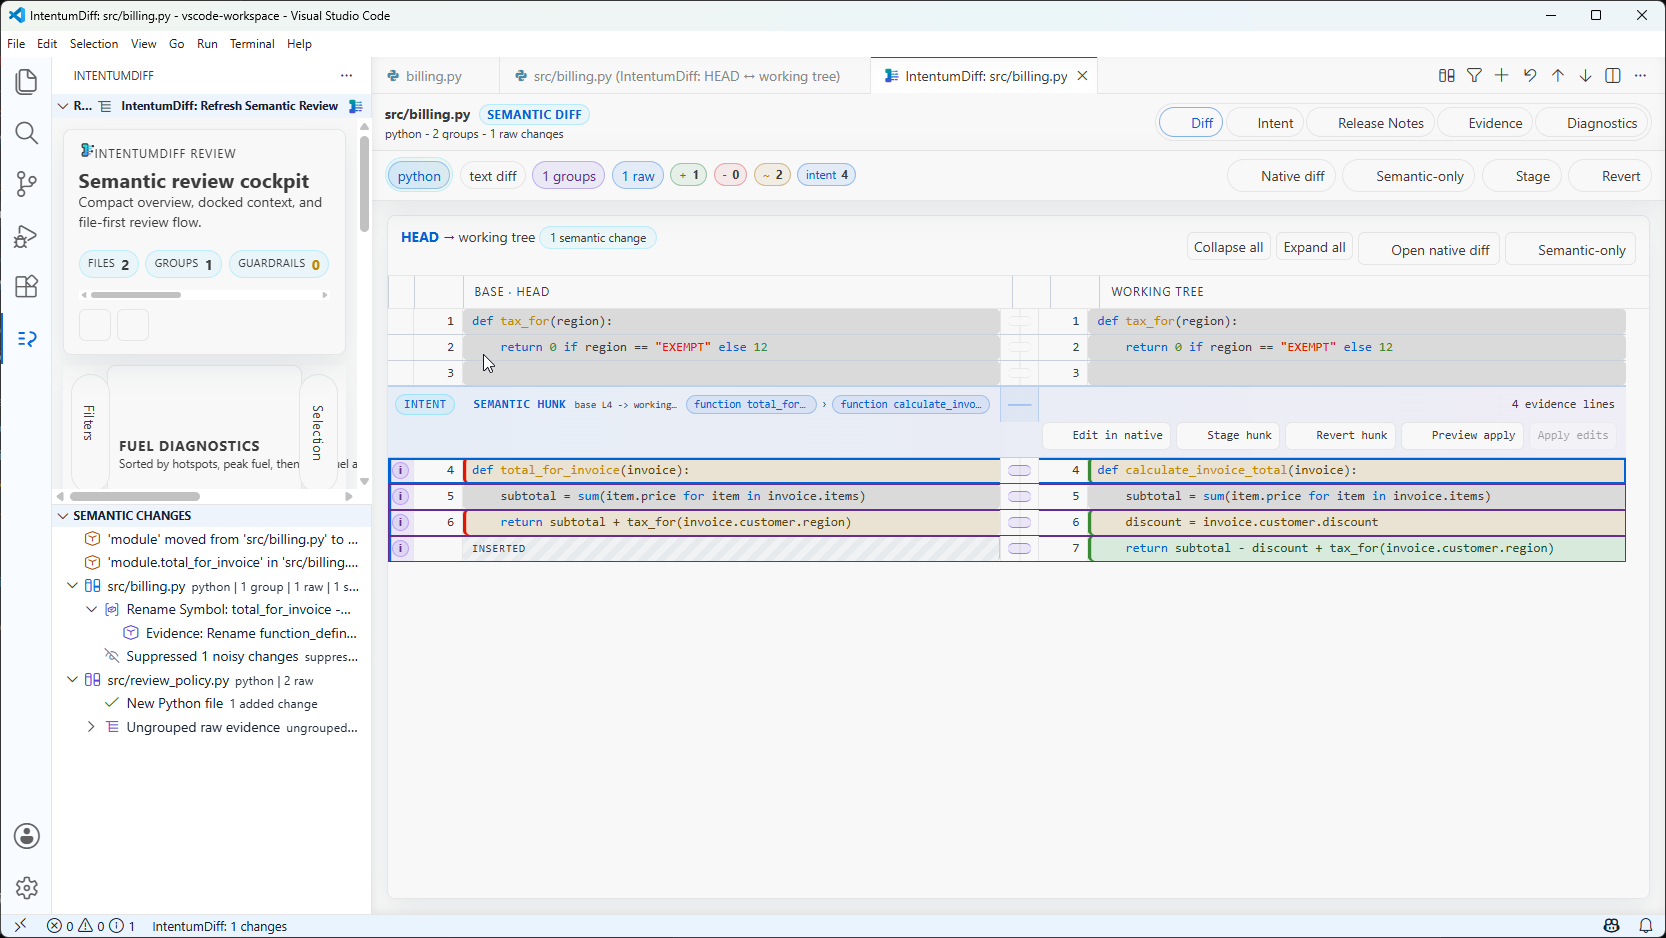The height and width of the screenshot is (938, 1666).
Task: Click the filter funnel icon in editor toolbar
Action: coord(1474,76)
